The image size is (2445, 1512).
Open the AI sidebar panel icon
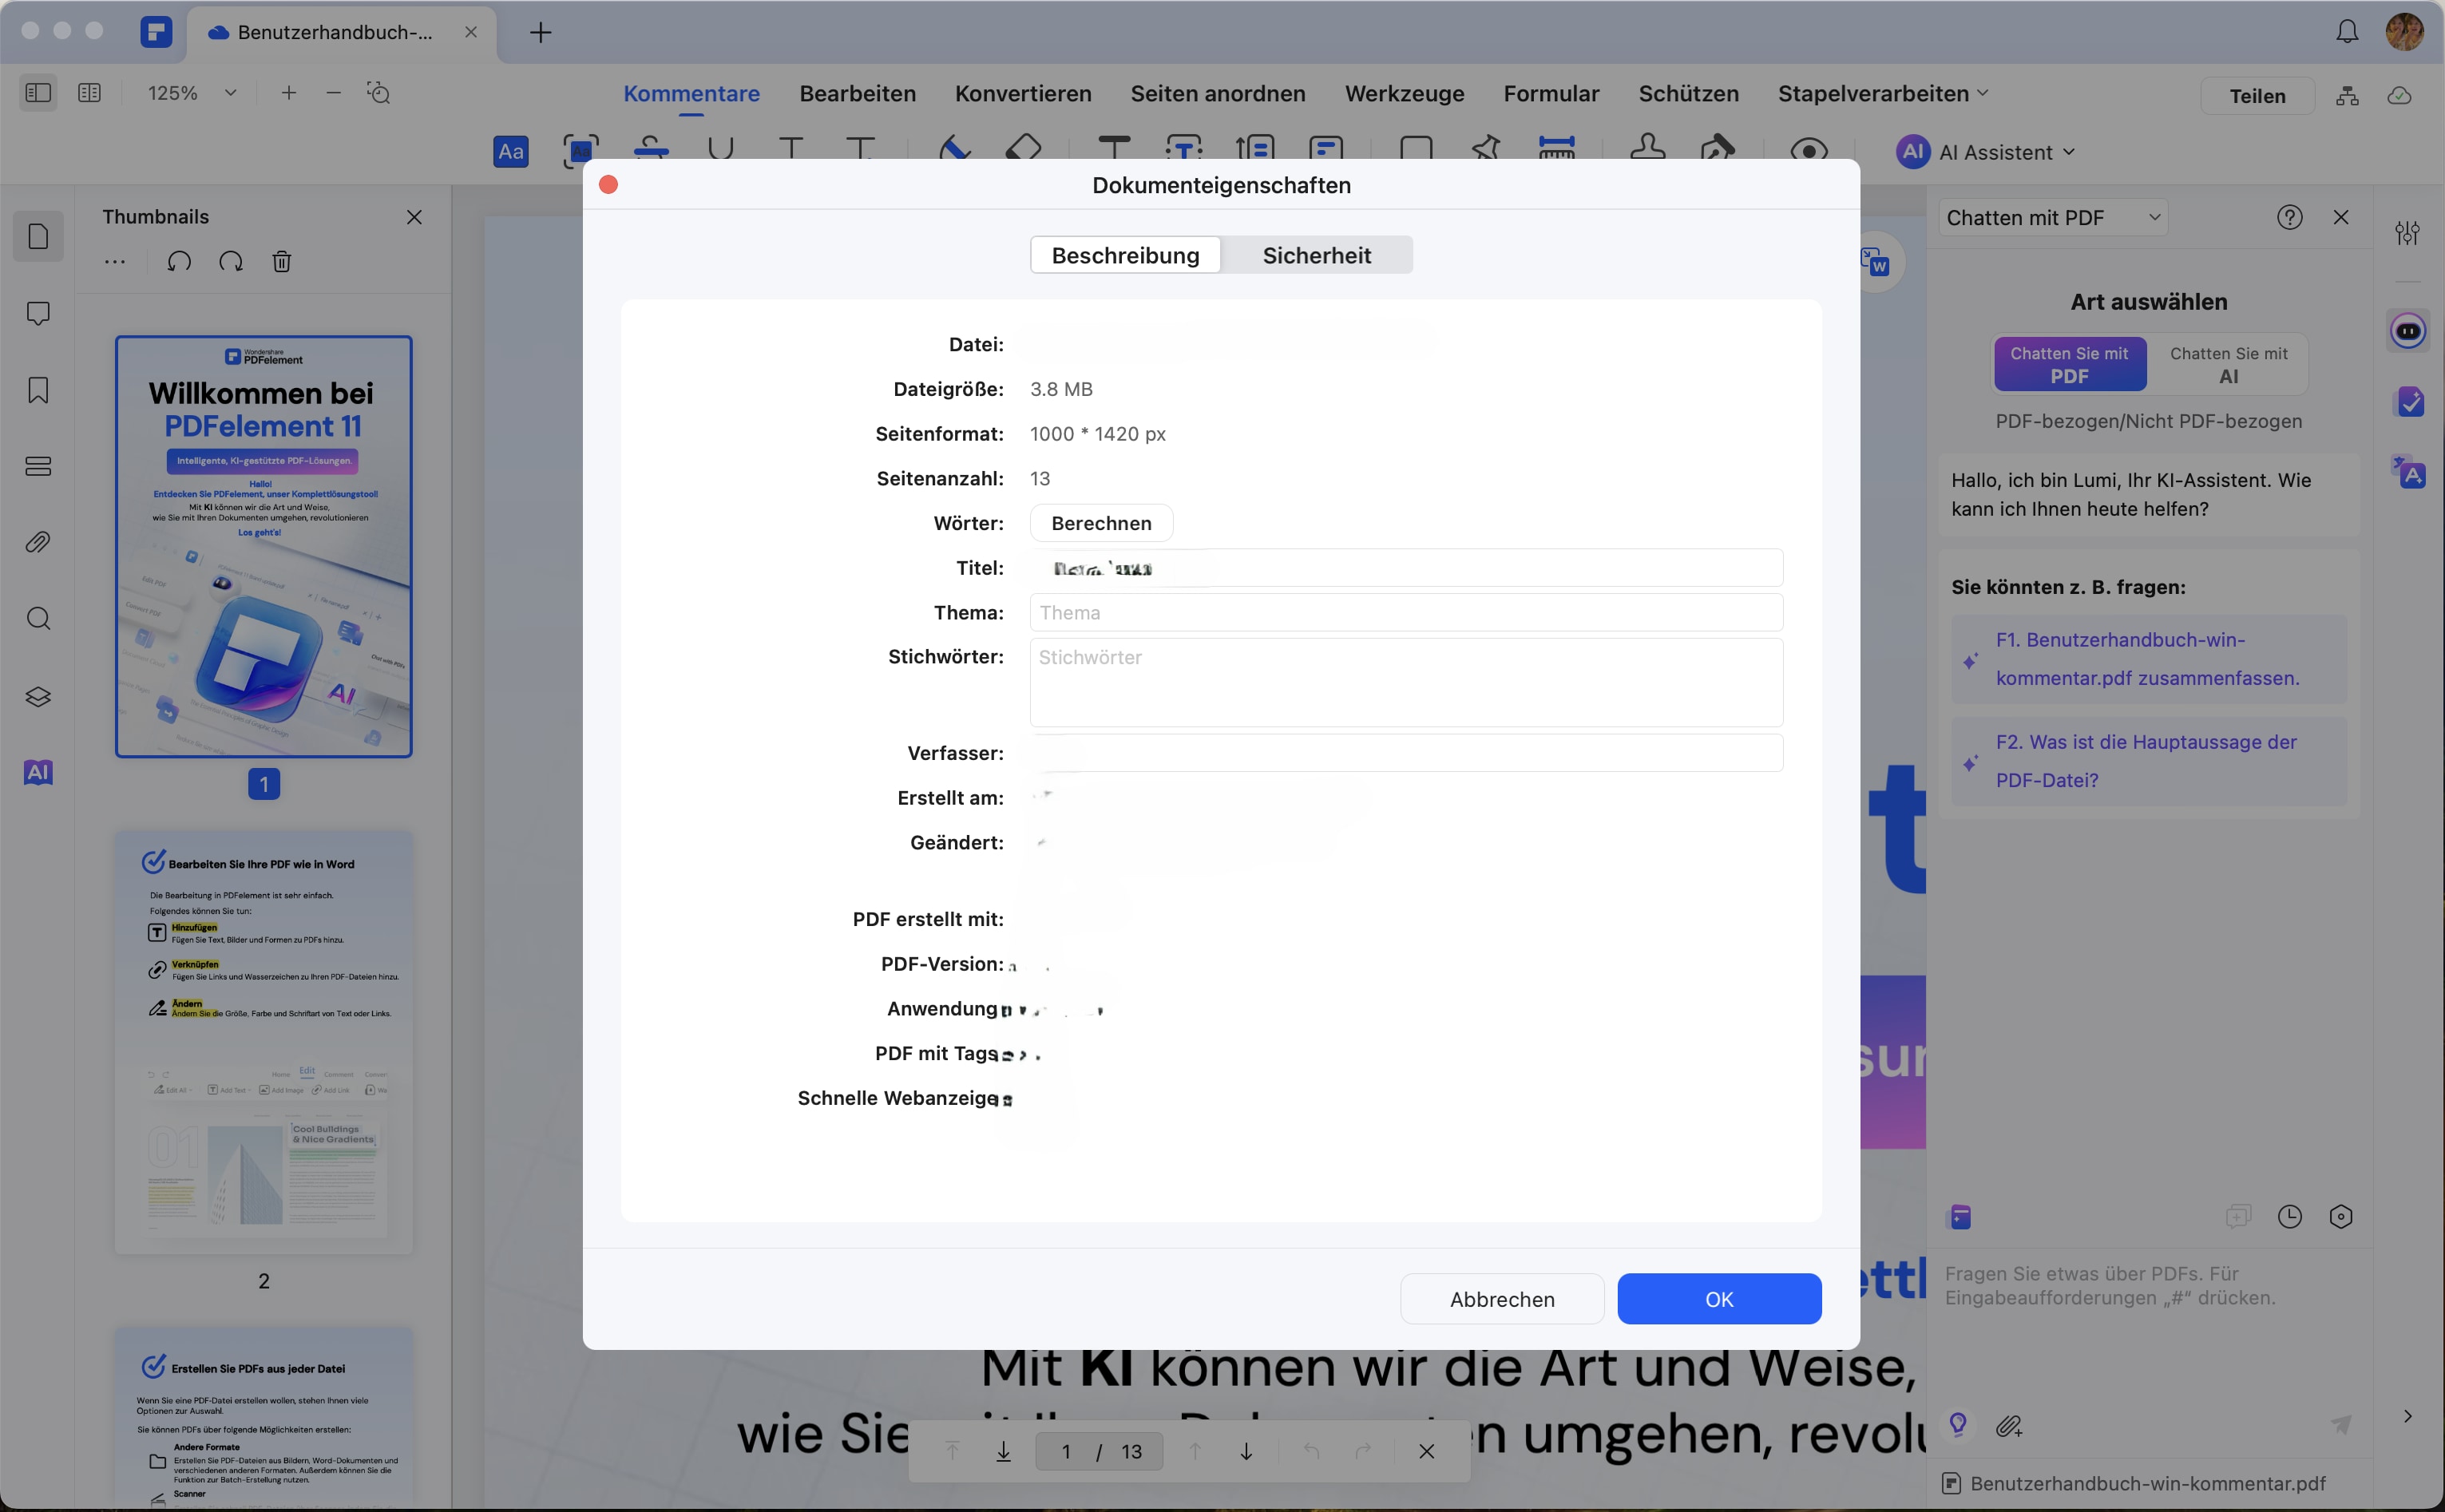pos(38,772)
